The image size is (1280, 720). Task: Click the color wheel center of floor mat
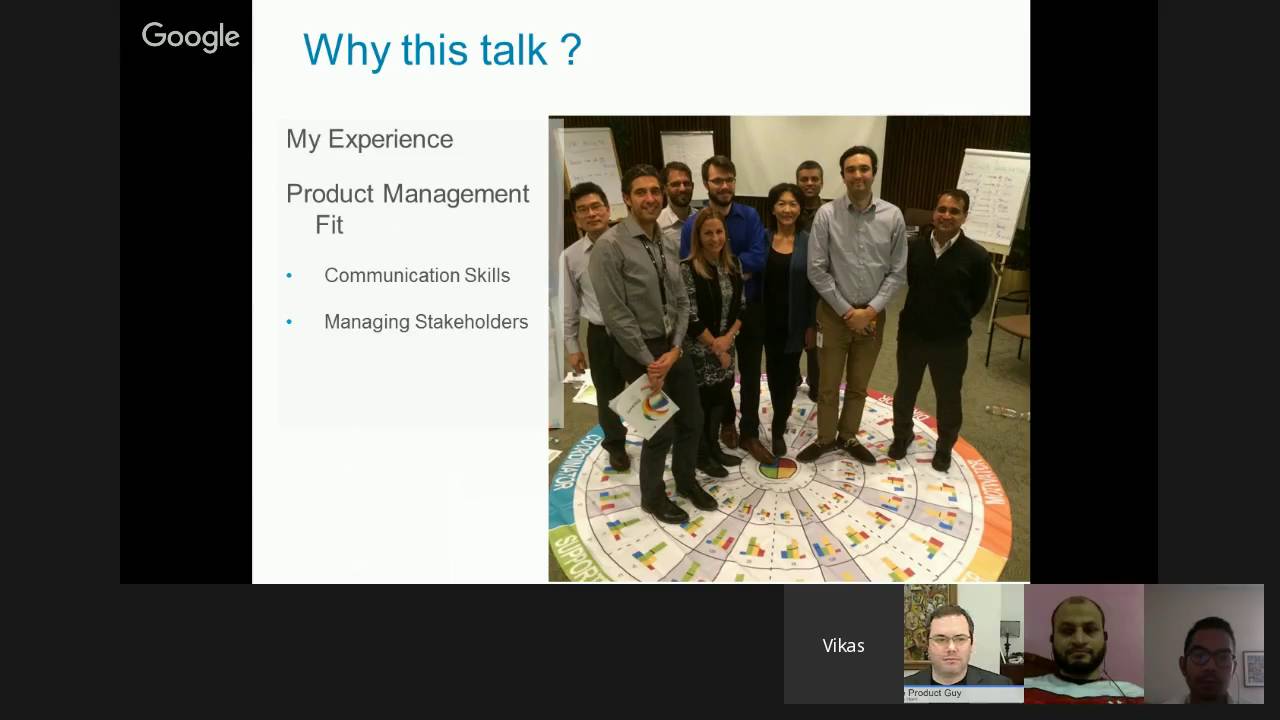(777, 468)
